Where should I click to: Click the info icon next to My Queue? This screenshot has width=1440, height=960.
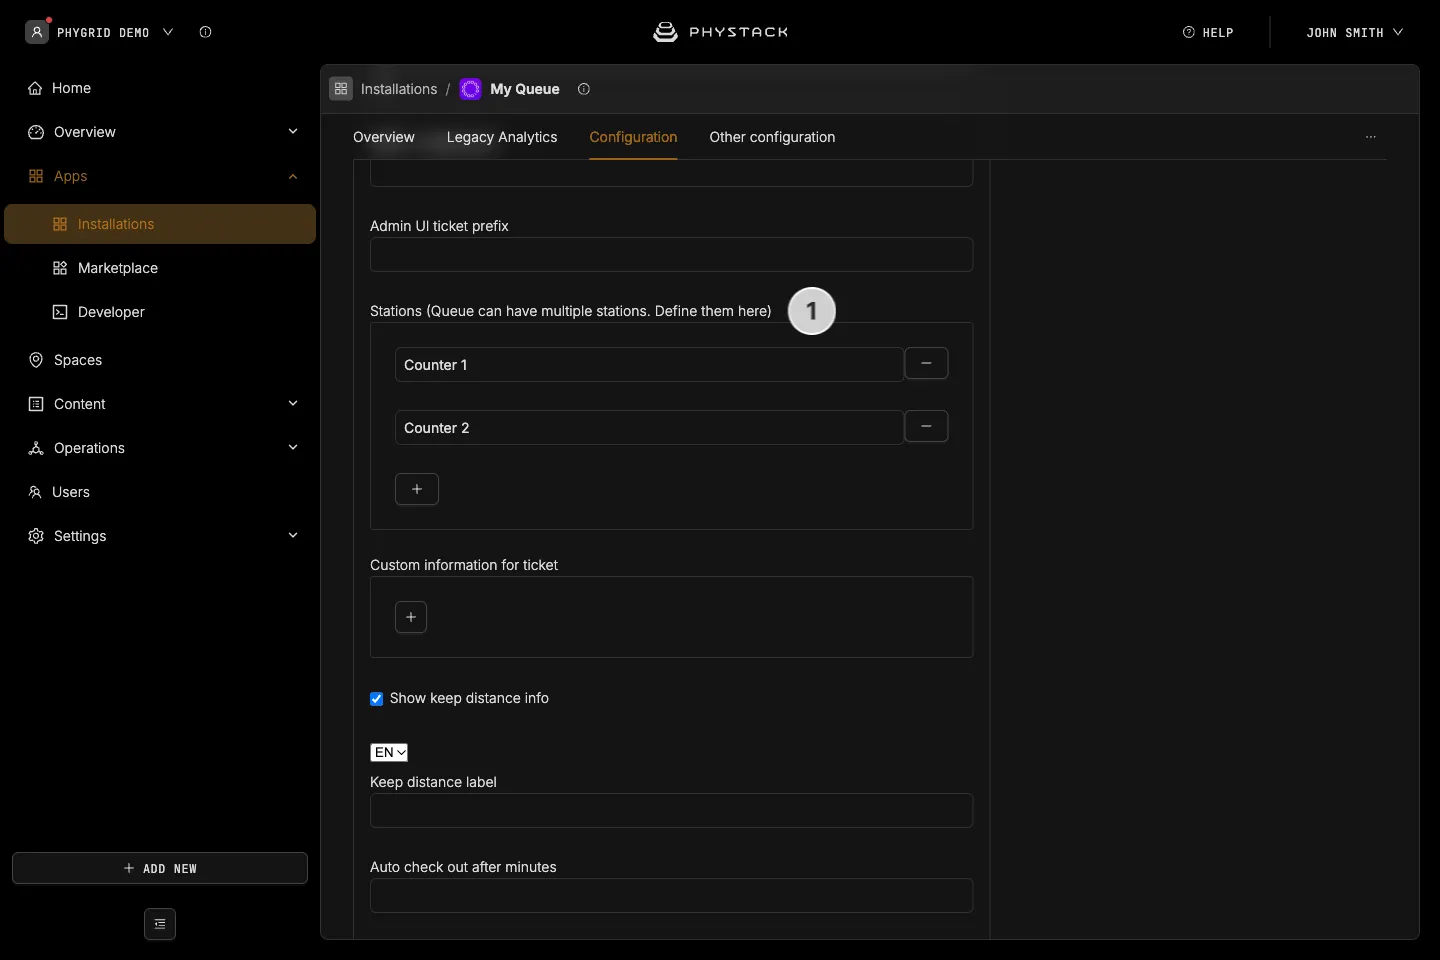pos(584,89)
